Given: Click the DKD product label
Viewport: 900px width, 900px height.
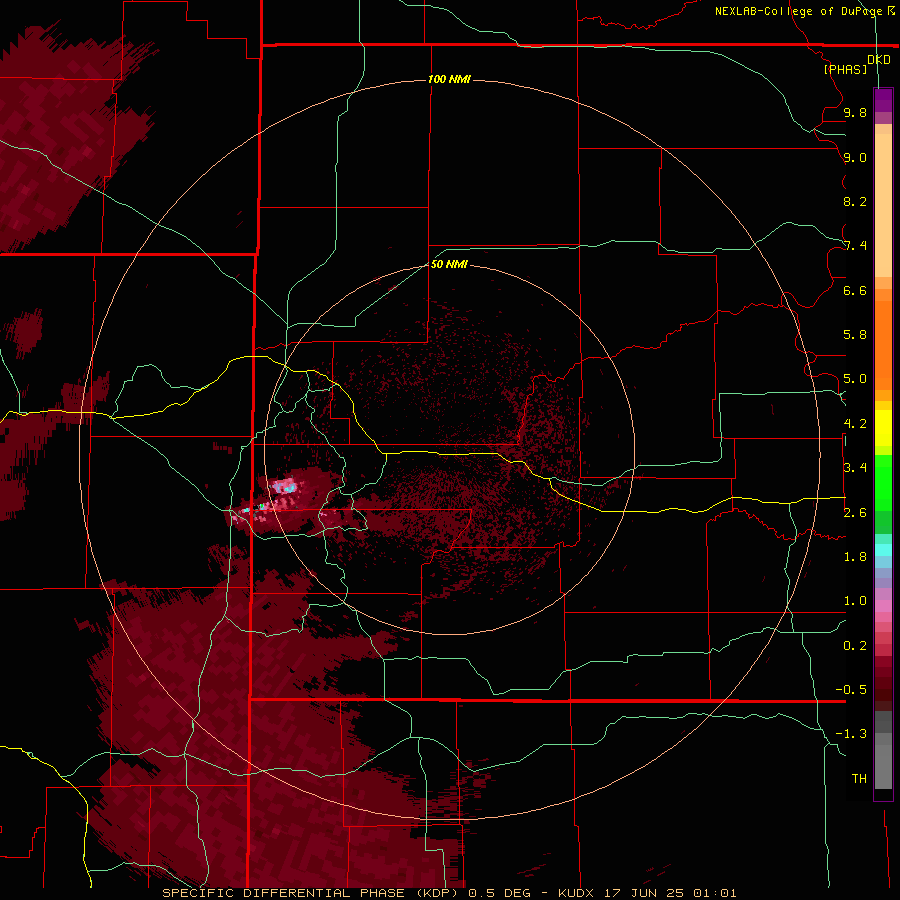Looking at the screenshot, I should [879, 60].
